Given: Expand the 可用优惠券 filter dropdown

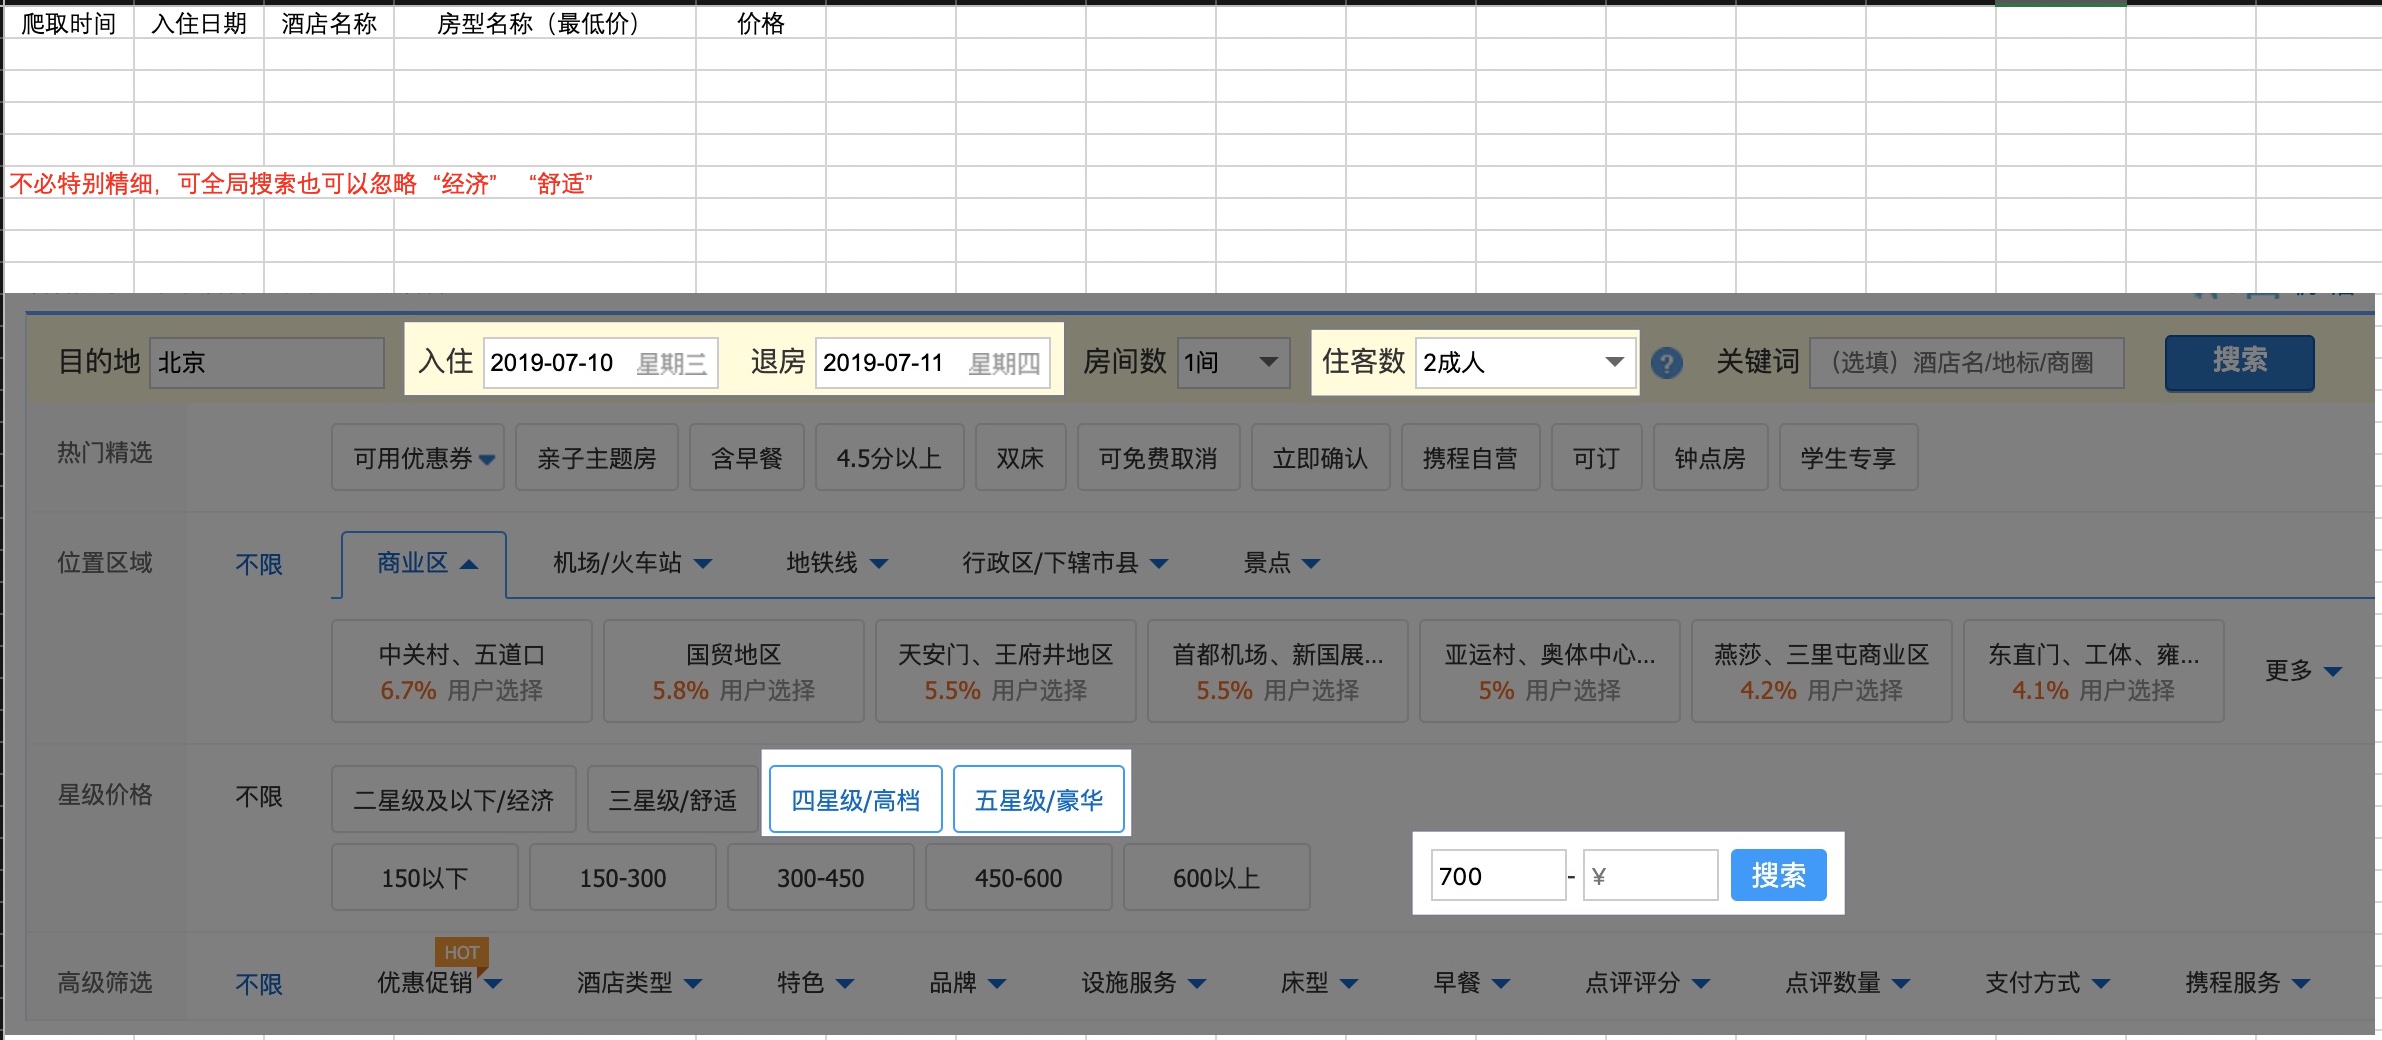Looking at the screenshot, I should [x=418, y=458].
